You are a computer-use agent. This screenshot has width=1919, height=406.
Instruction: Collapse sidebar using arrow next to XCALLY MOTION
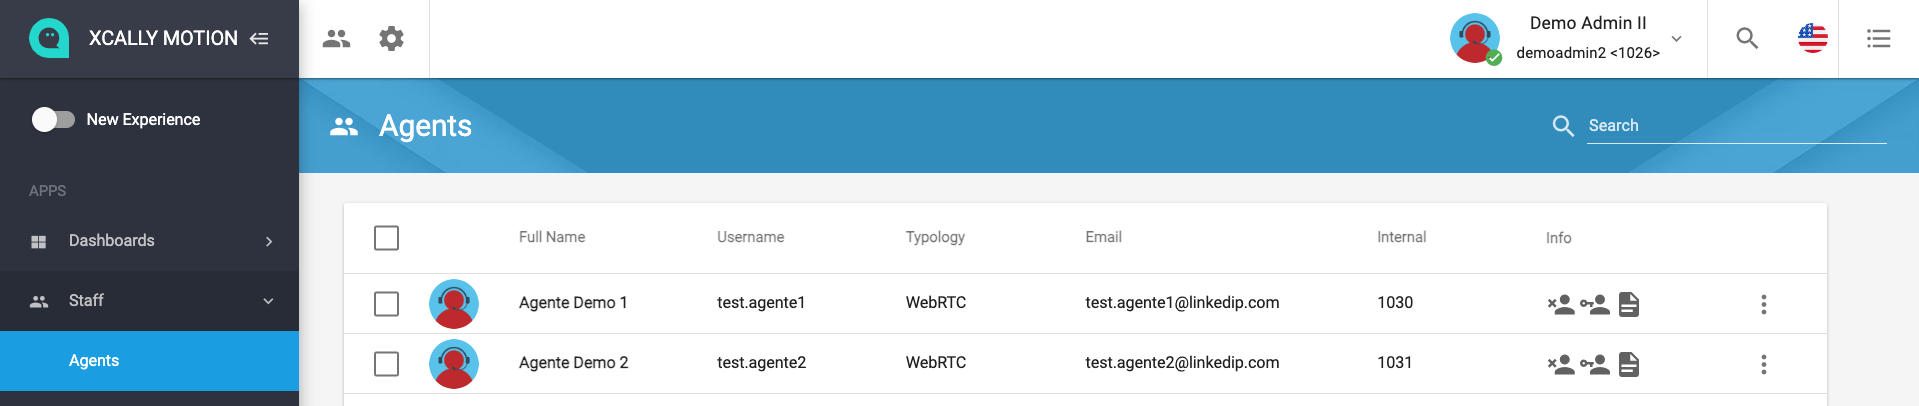click(259, 39)
